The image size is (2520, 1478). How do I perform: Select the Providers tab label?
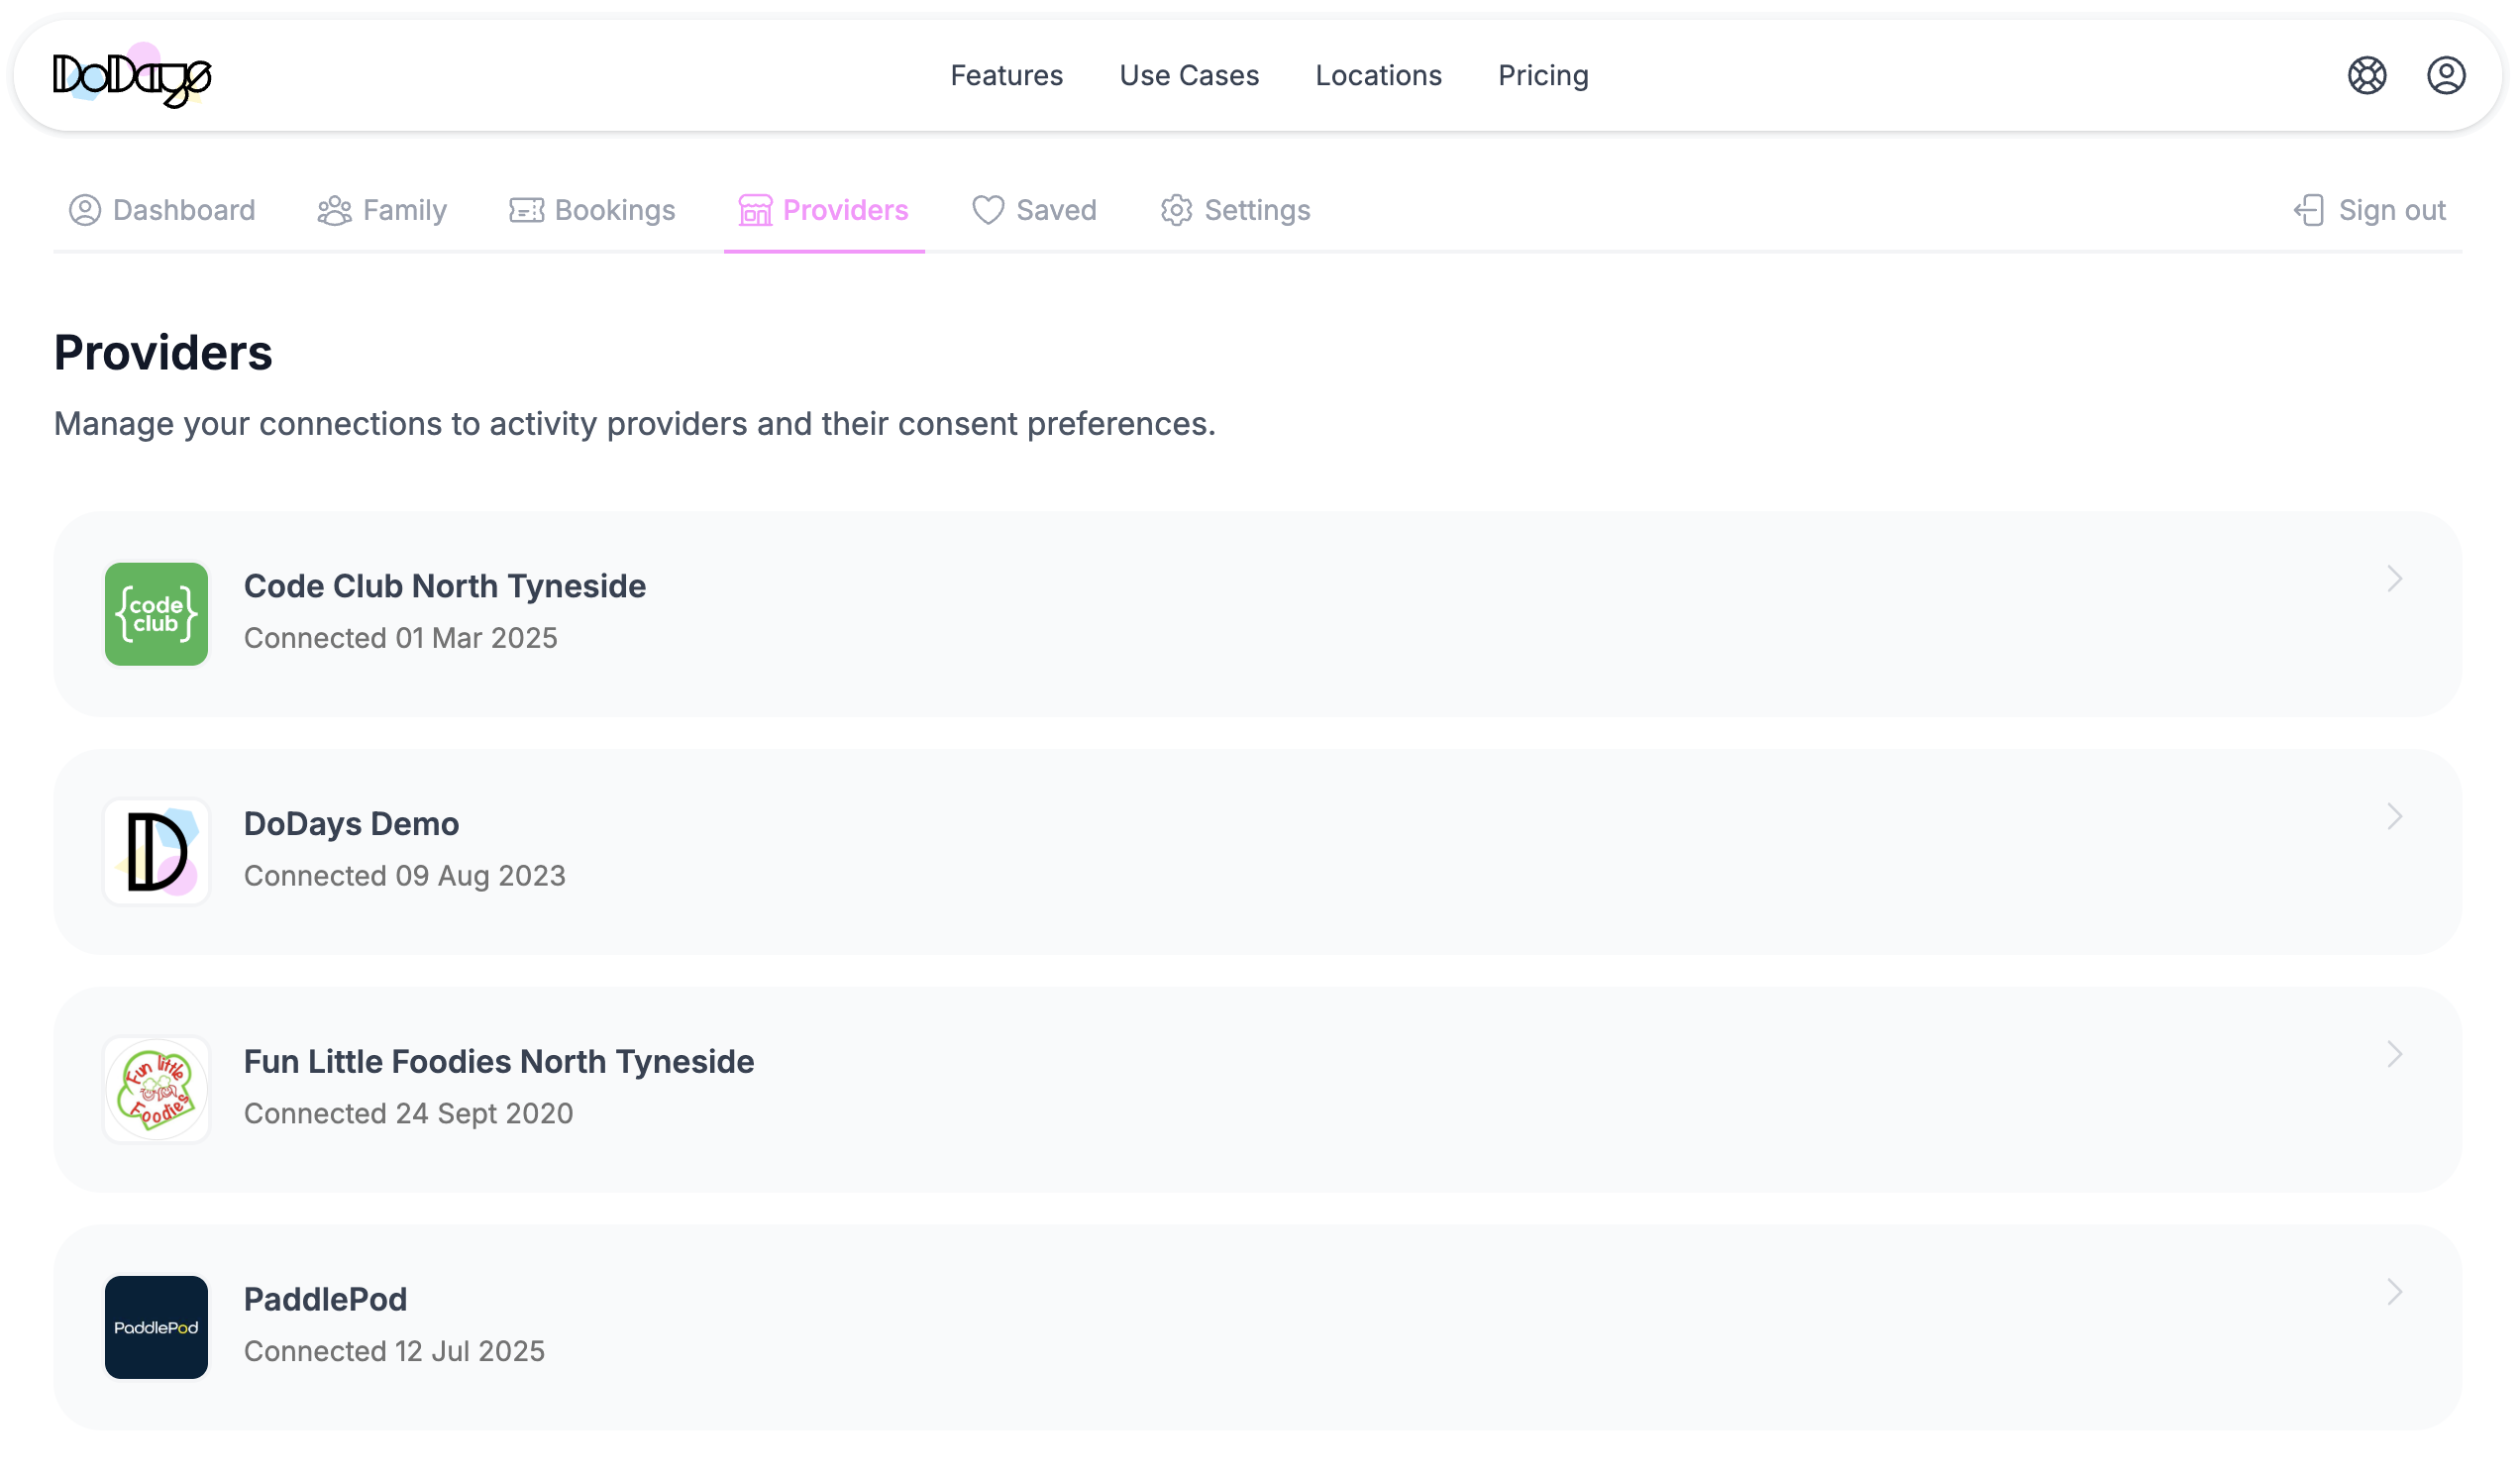(846, 210)
